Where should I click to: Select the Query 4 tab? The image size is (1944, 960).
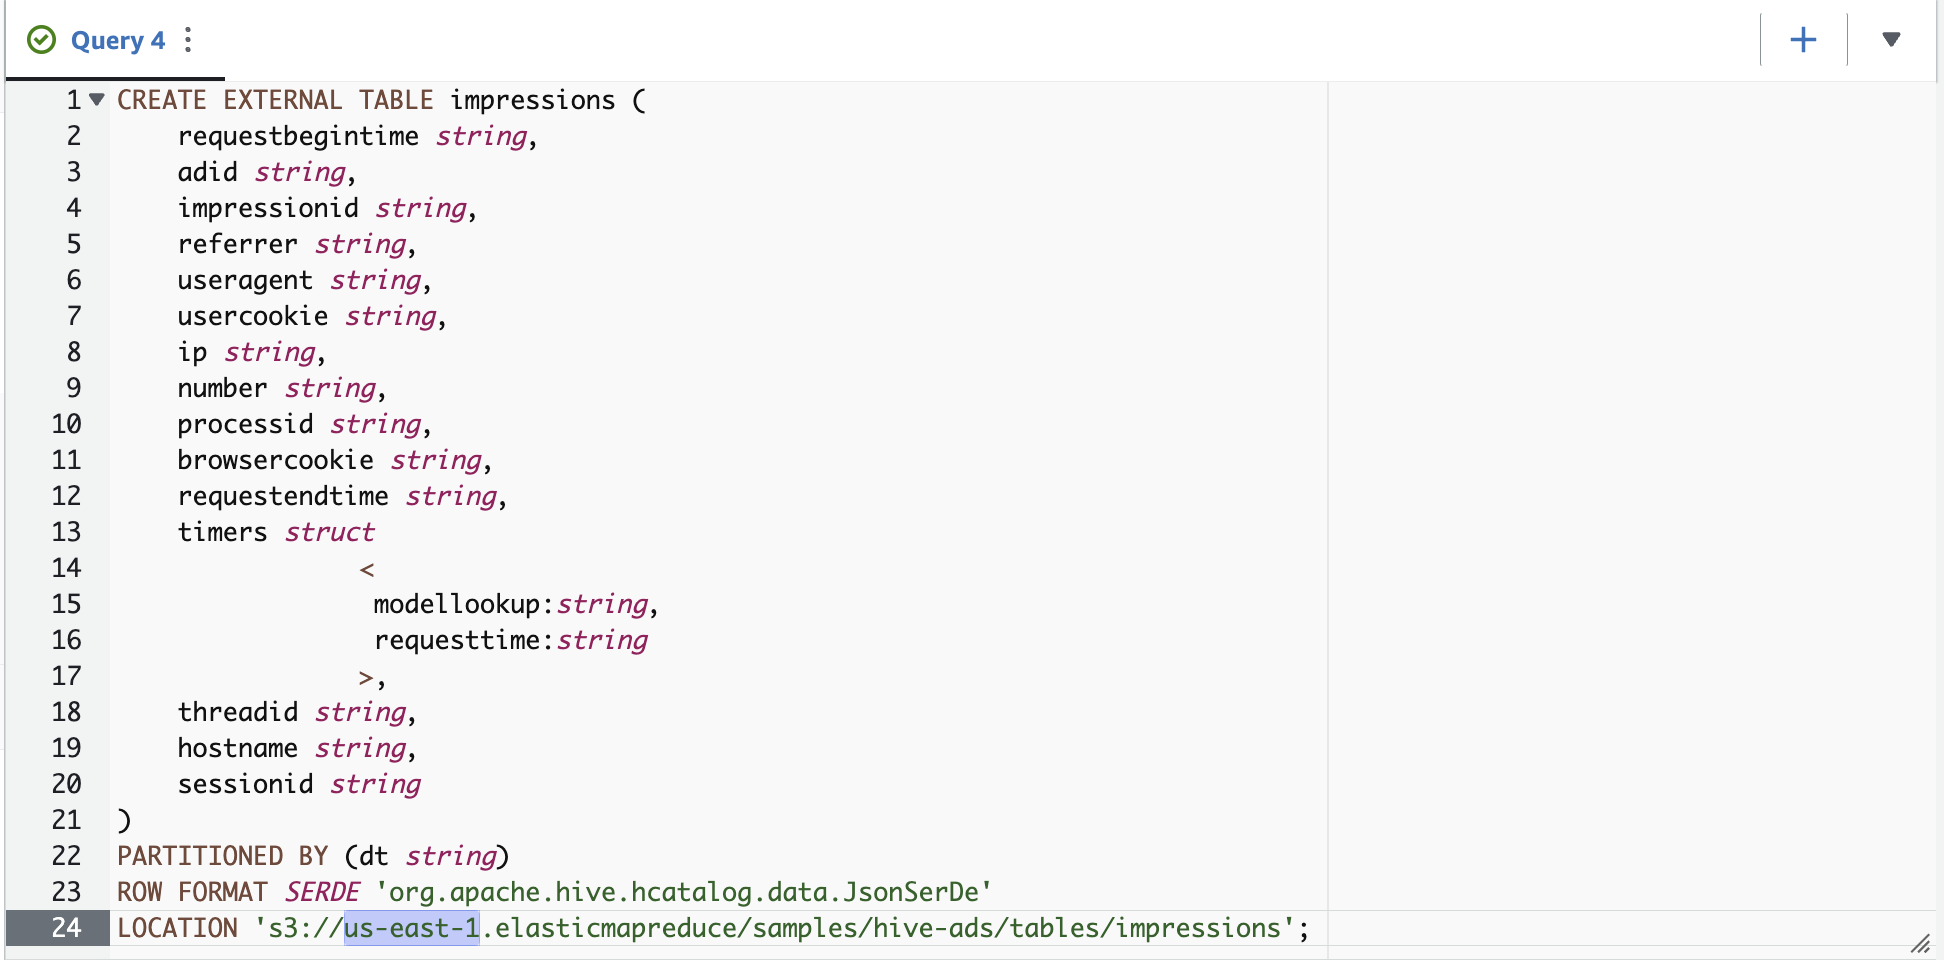tap(117, 40)
